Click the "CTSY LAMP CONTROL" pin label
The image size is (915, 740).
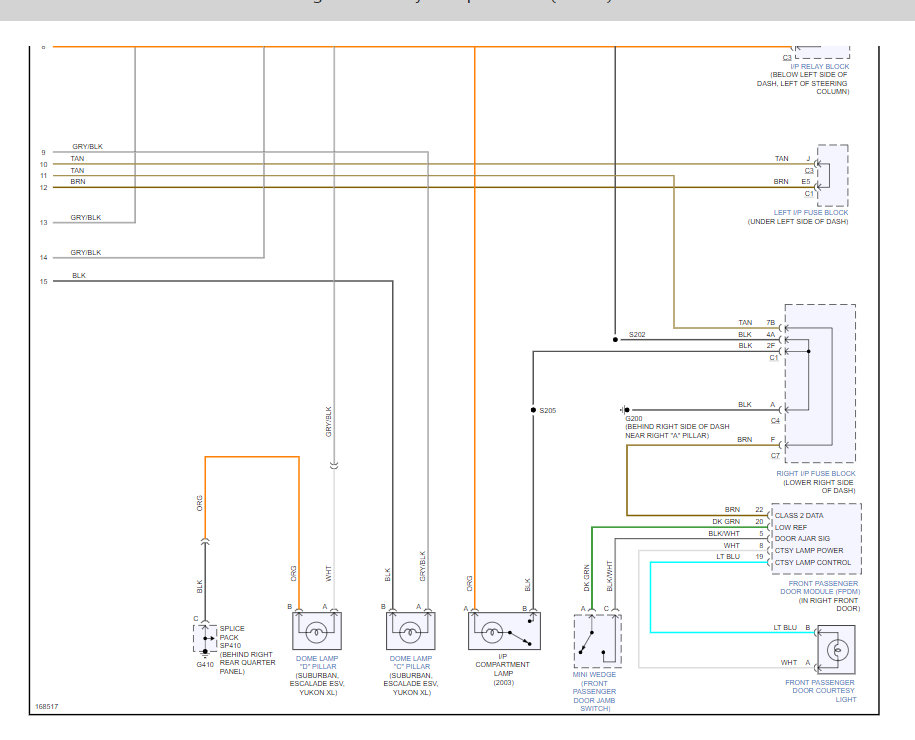coord(812,562)
